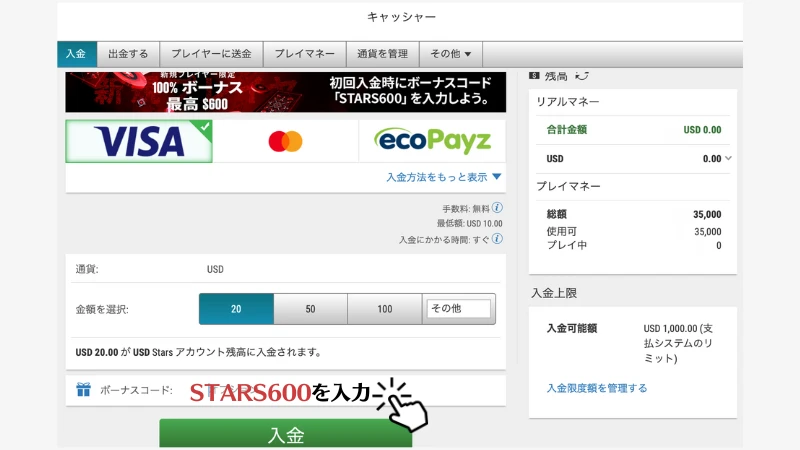Viewport: 800px width, 450px height.
Task: Expand the USD balance row chevron
Action: pos(728,158)
